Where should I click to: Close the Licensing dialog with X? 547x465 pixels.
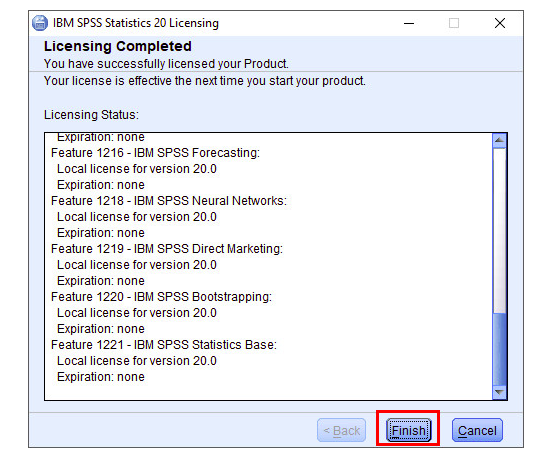[500, 23]
